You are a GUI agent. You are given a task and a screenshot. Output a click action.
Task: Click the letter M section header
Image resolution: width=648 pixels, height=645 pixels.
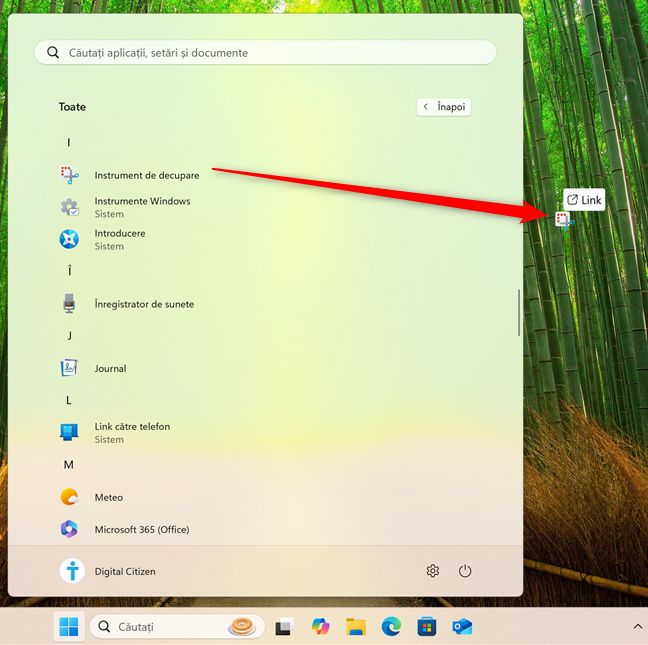tap(69, 465)
